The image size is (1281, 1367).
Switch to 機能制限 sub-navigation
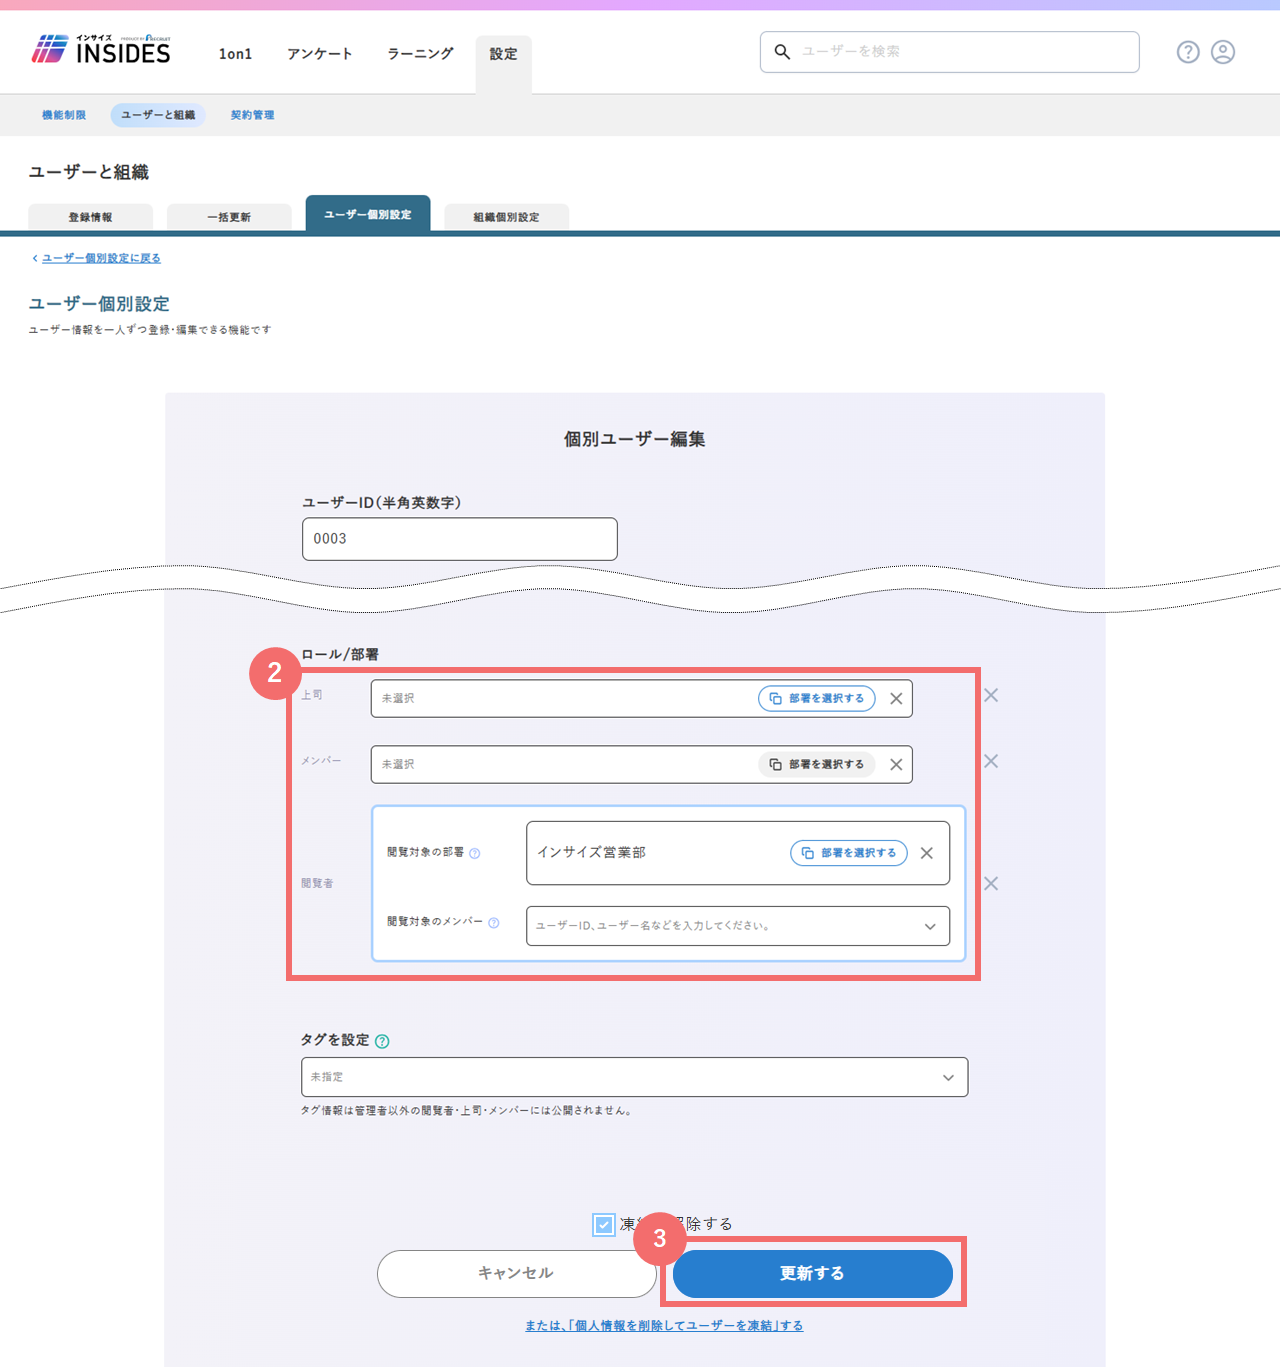tap(64, 115)
